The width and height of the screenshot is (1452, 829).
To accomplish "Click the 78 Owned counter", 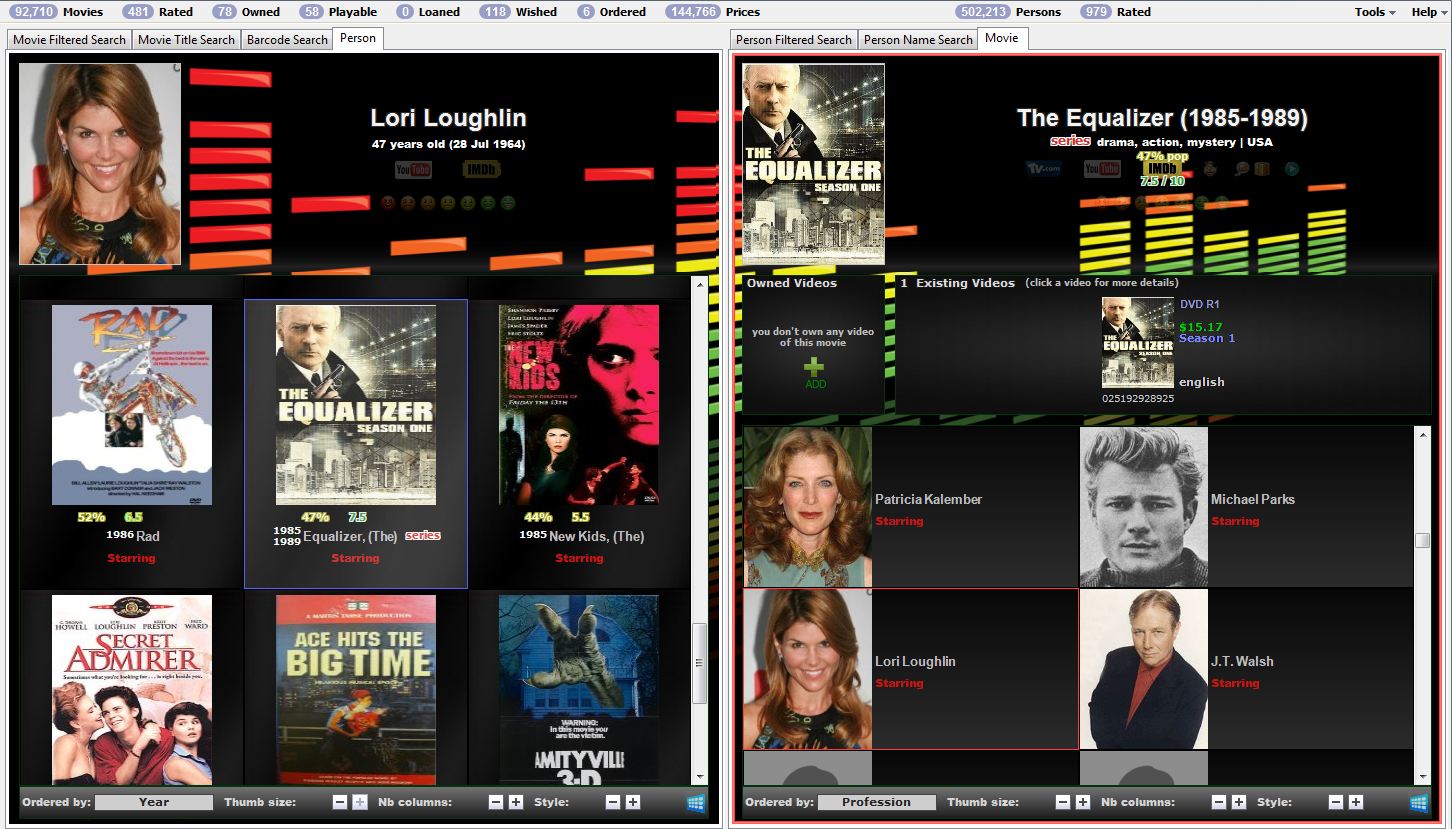I will (246, 12).
